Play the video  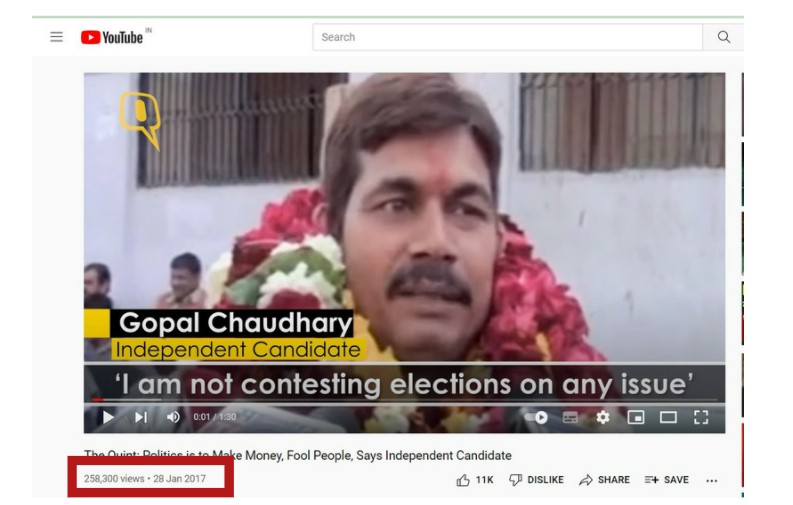pyautogui.click(x=108, y=417)
